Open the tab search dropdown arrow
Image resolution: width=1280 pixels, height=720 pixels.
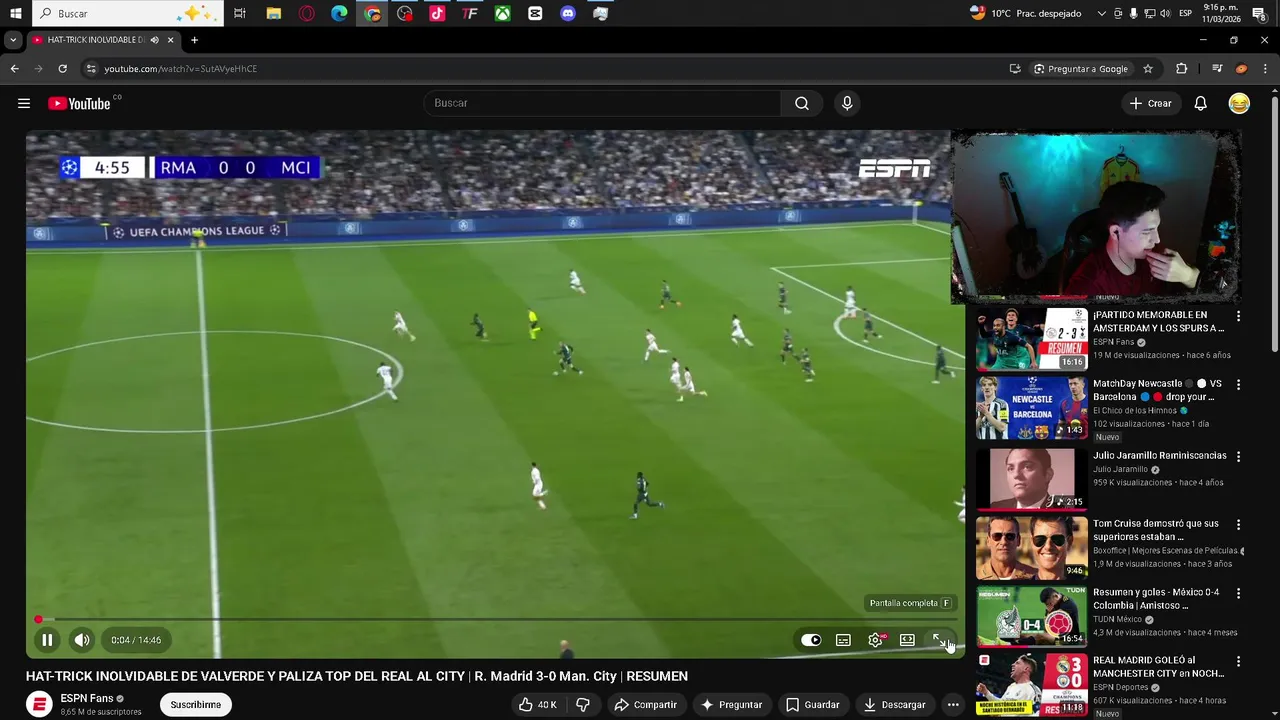pos(12,40)
